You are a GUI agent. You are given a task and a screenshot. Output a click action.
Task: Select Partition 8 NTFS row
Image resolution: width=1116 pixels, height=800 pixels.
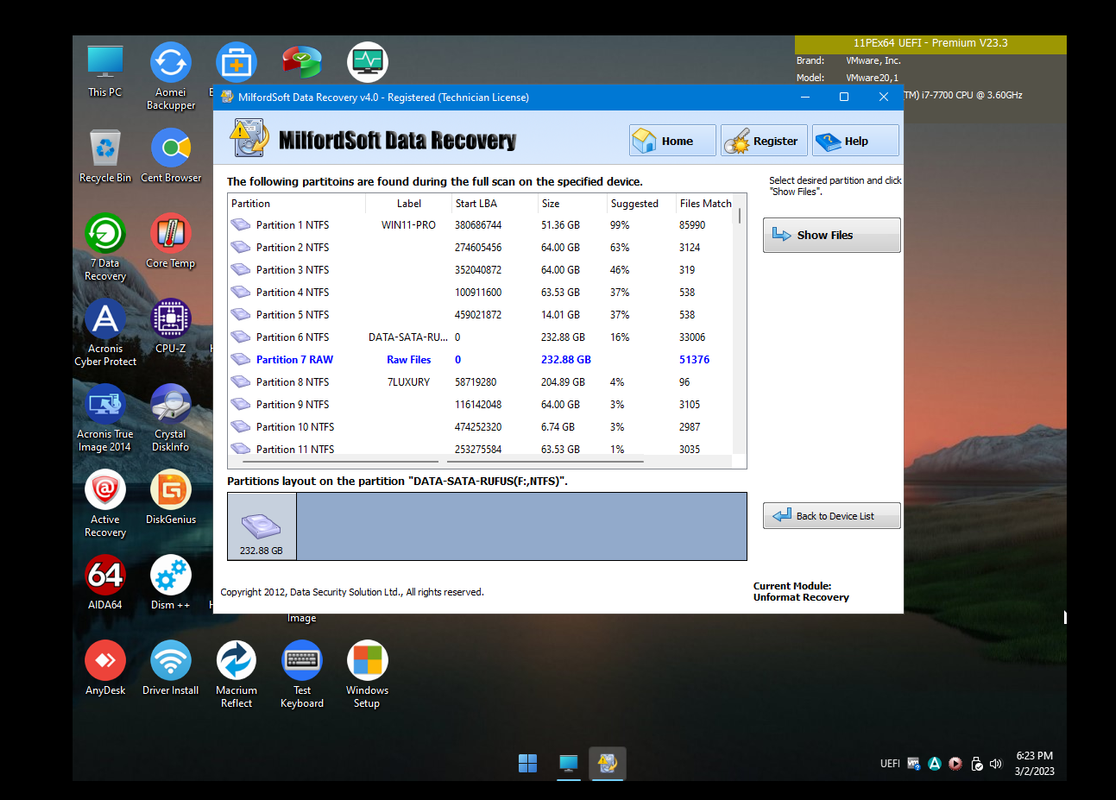480,382
